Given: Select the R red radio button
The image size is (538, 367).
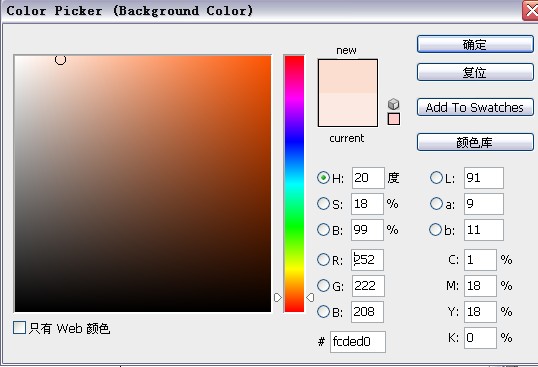Looking at the screenshot, I should click(323, 260).
